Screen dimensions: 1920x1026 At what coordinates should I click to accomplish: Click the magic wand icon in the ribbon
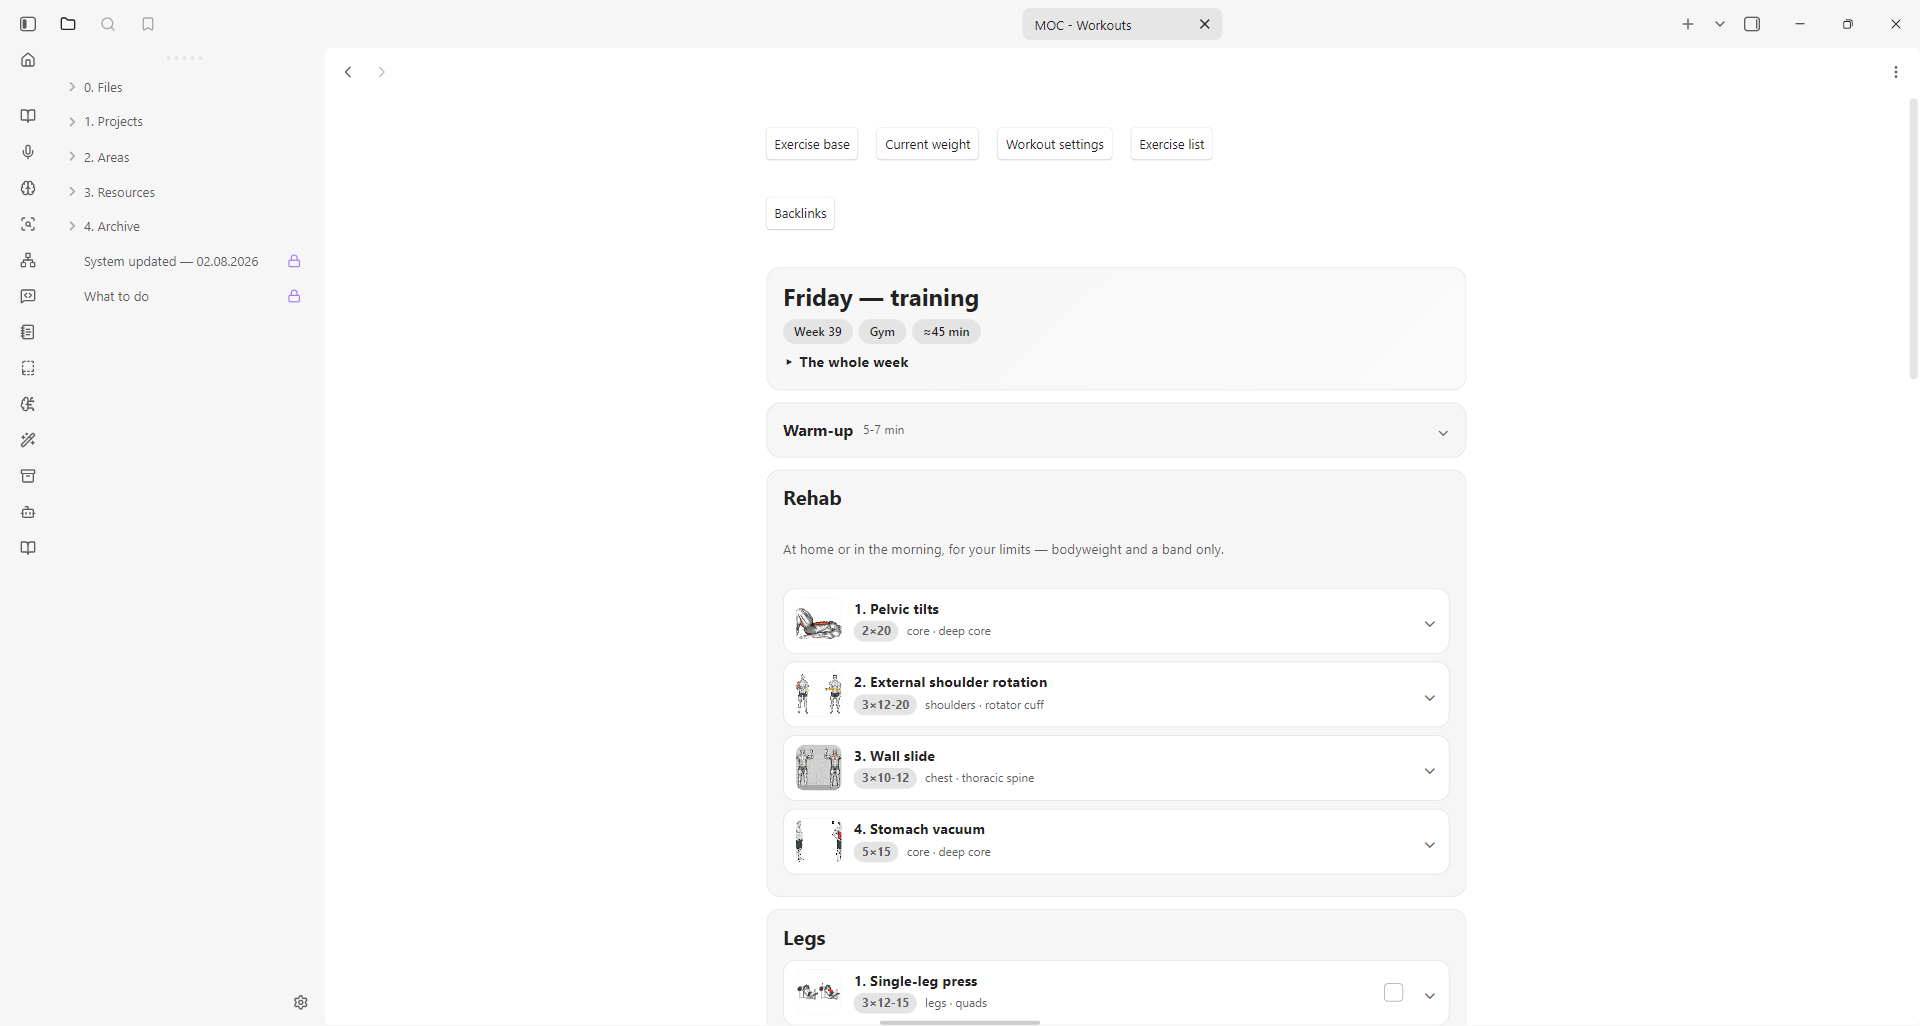click(x=28, y=440)
